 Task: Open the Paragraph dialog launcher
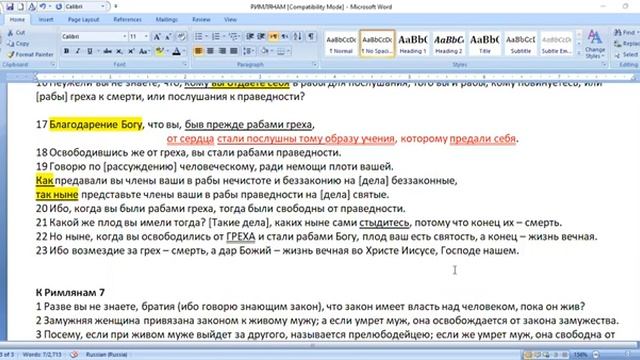315,64
